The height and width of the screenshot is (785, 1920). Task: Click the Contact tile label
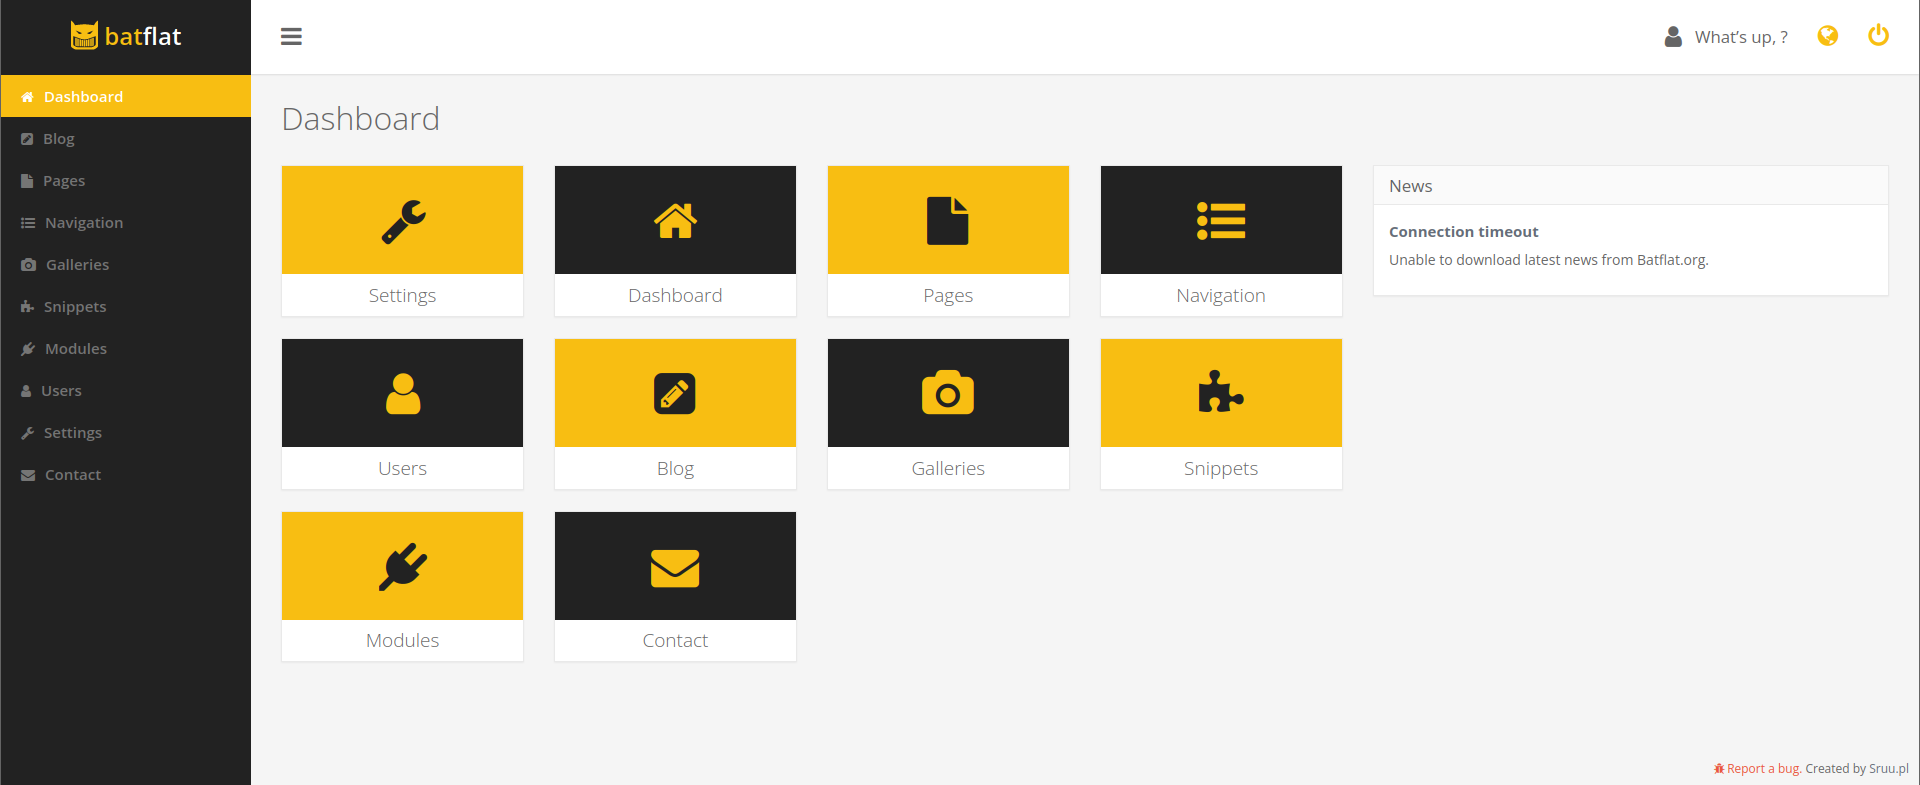coord(675,640)
